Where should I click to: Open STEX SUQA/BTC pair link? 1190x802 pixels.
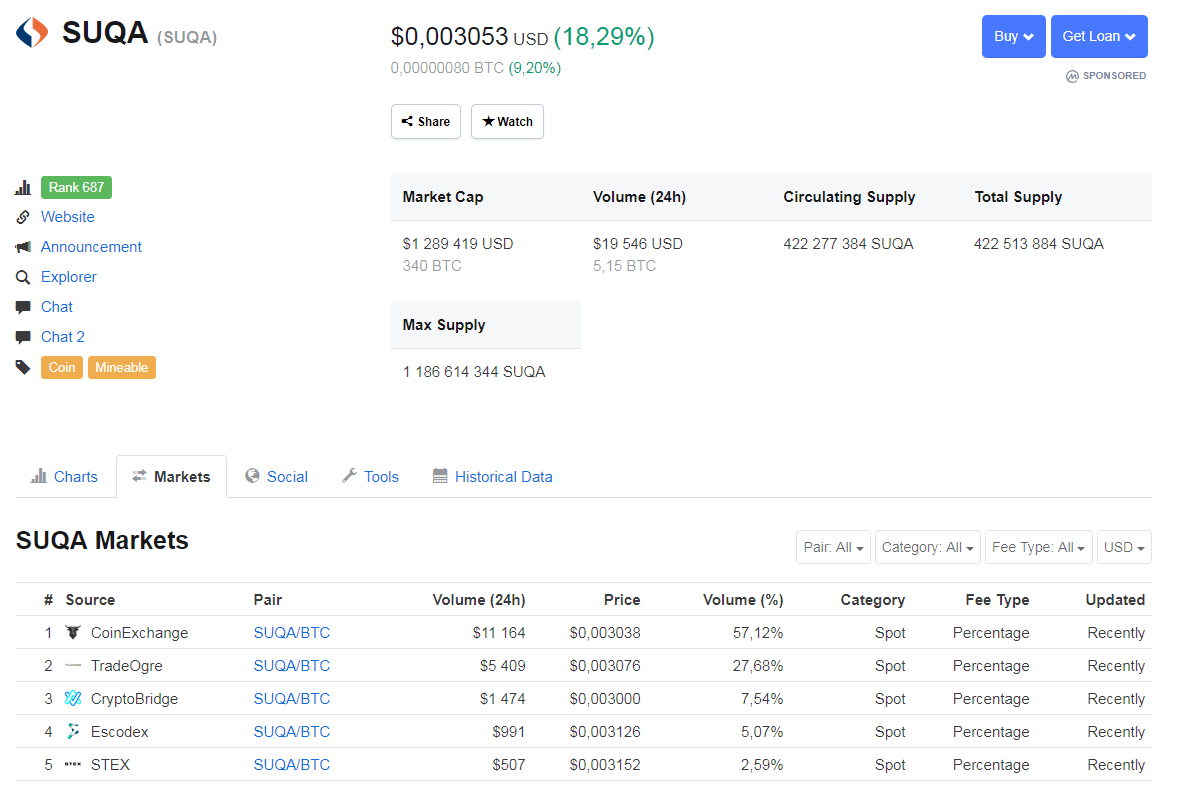tap(291, 765)
